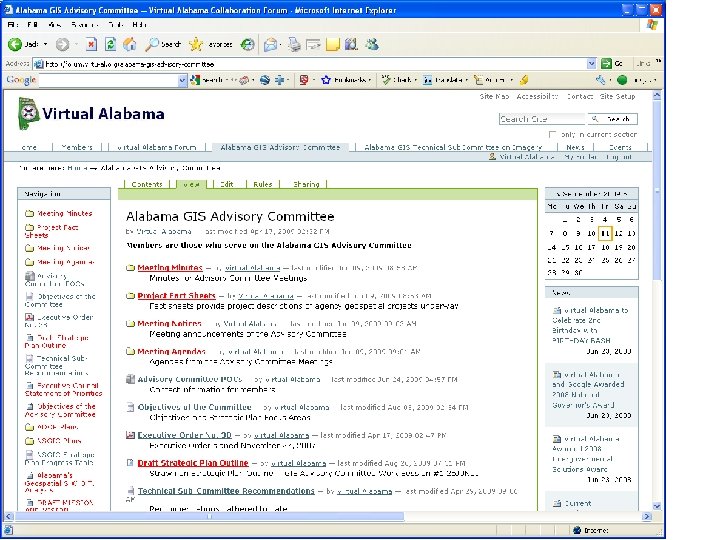Open the Bookmarks dropdown arrow in Google toolbar
Screen dimensions: 720x540
click(x=370, y=80)
